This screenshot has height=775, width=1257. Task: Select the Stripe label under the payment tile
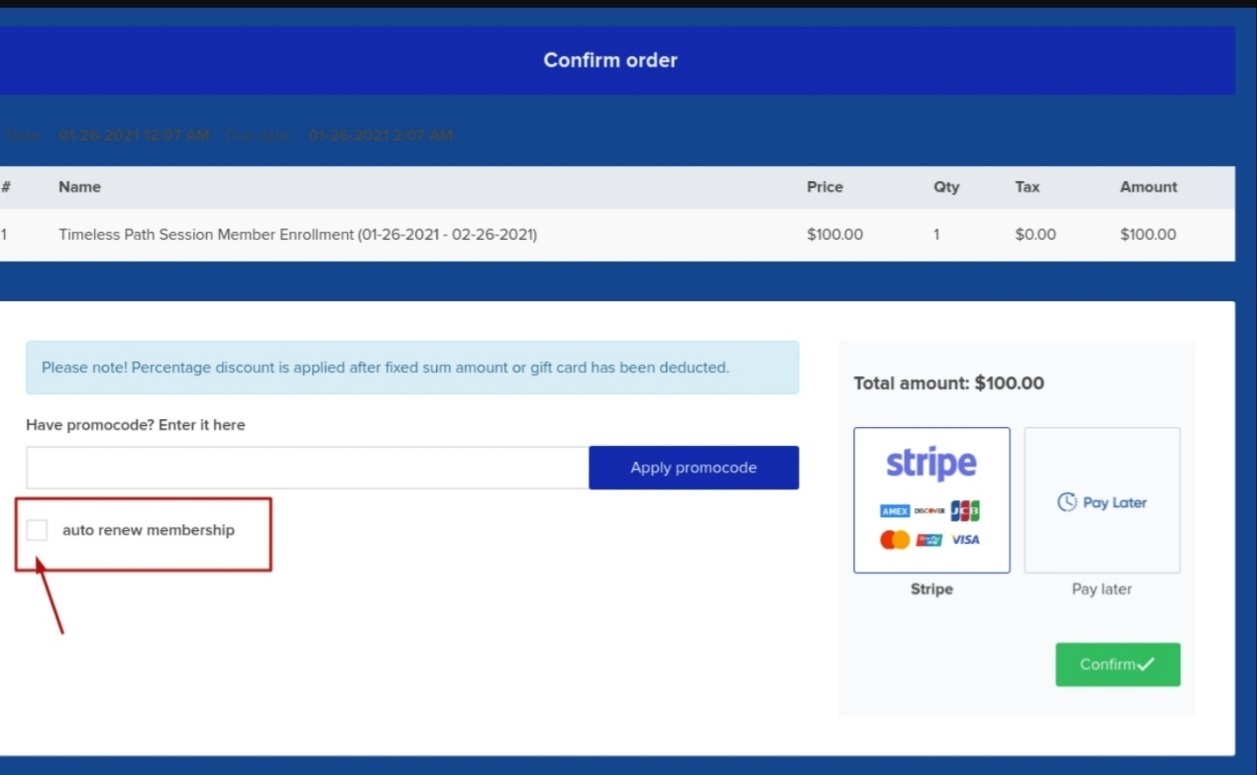(931, 589)
